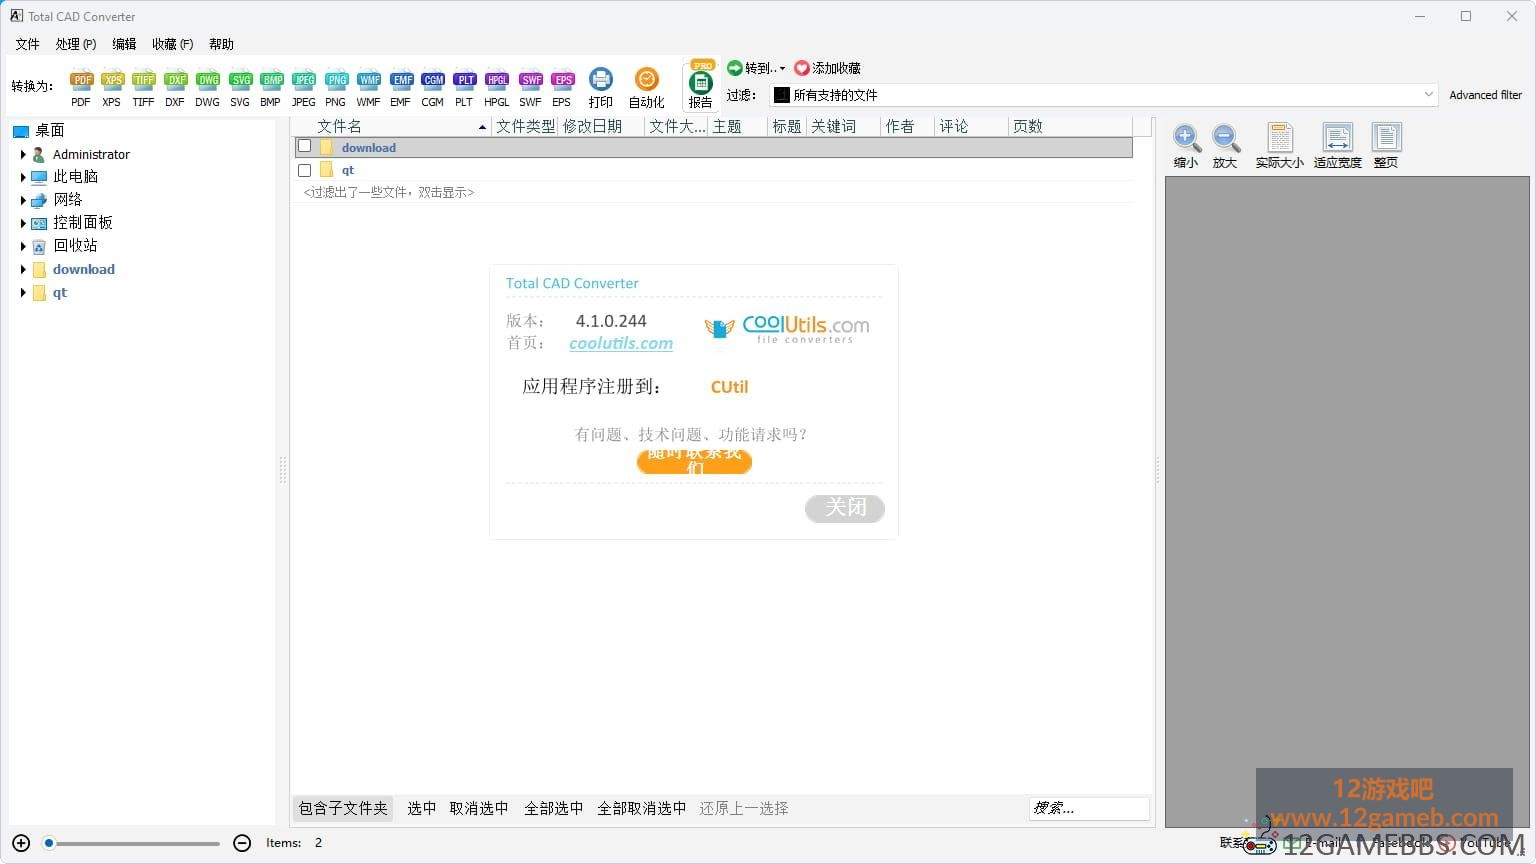The image size is (1536, 864).
Task: Expand 此电脑 tree node
Action: pos(23,177)
